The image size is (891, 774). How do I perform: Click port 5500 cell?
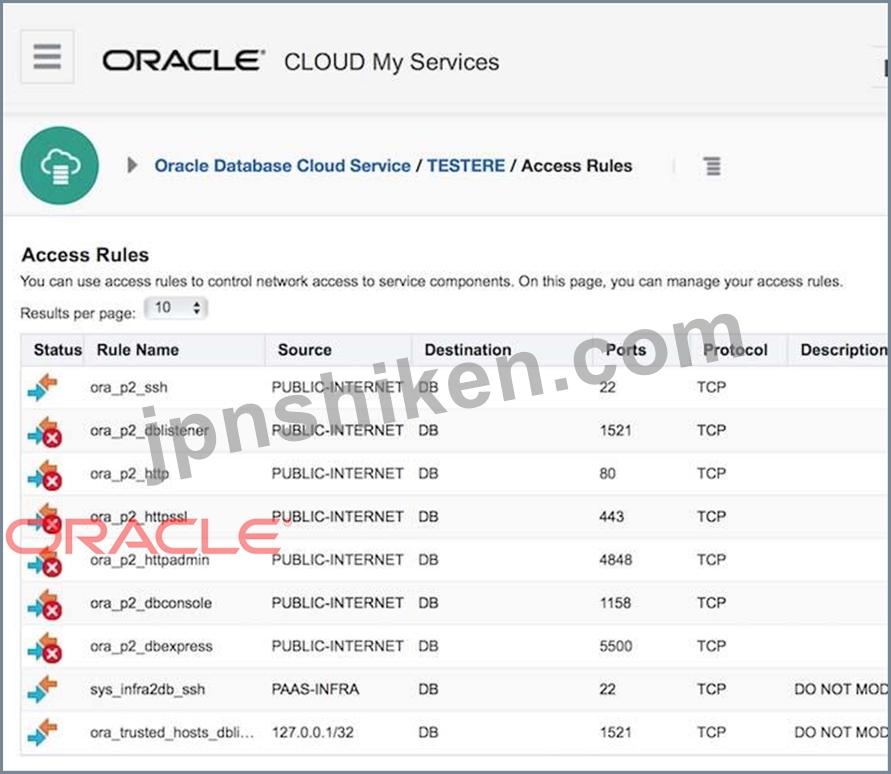point(615,646)
